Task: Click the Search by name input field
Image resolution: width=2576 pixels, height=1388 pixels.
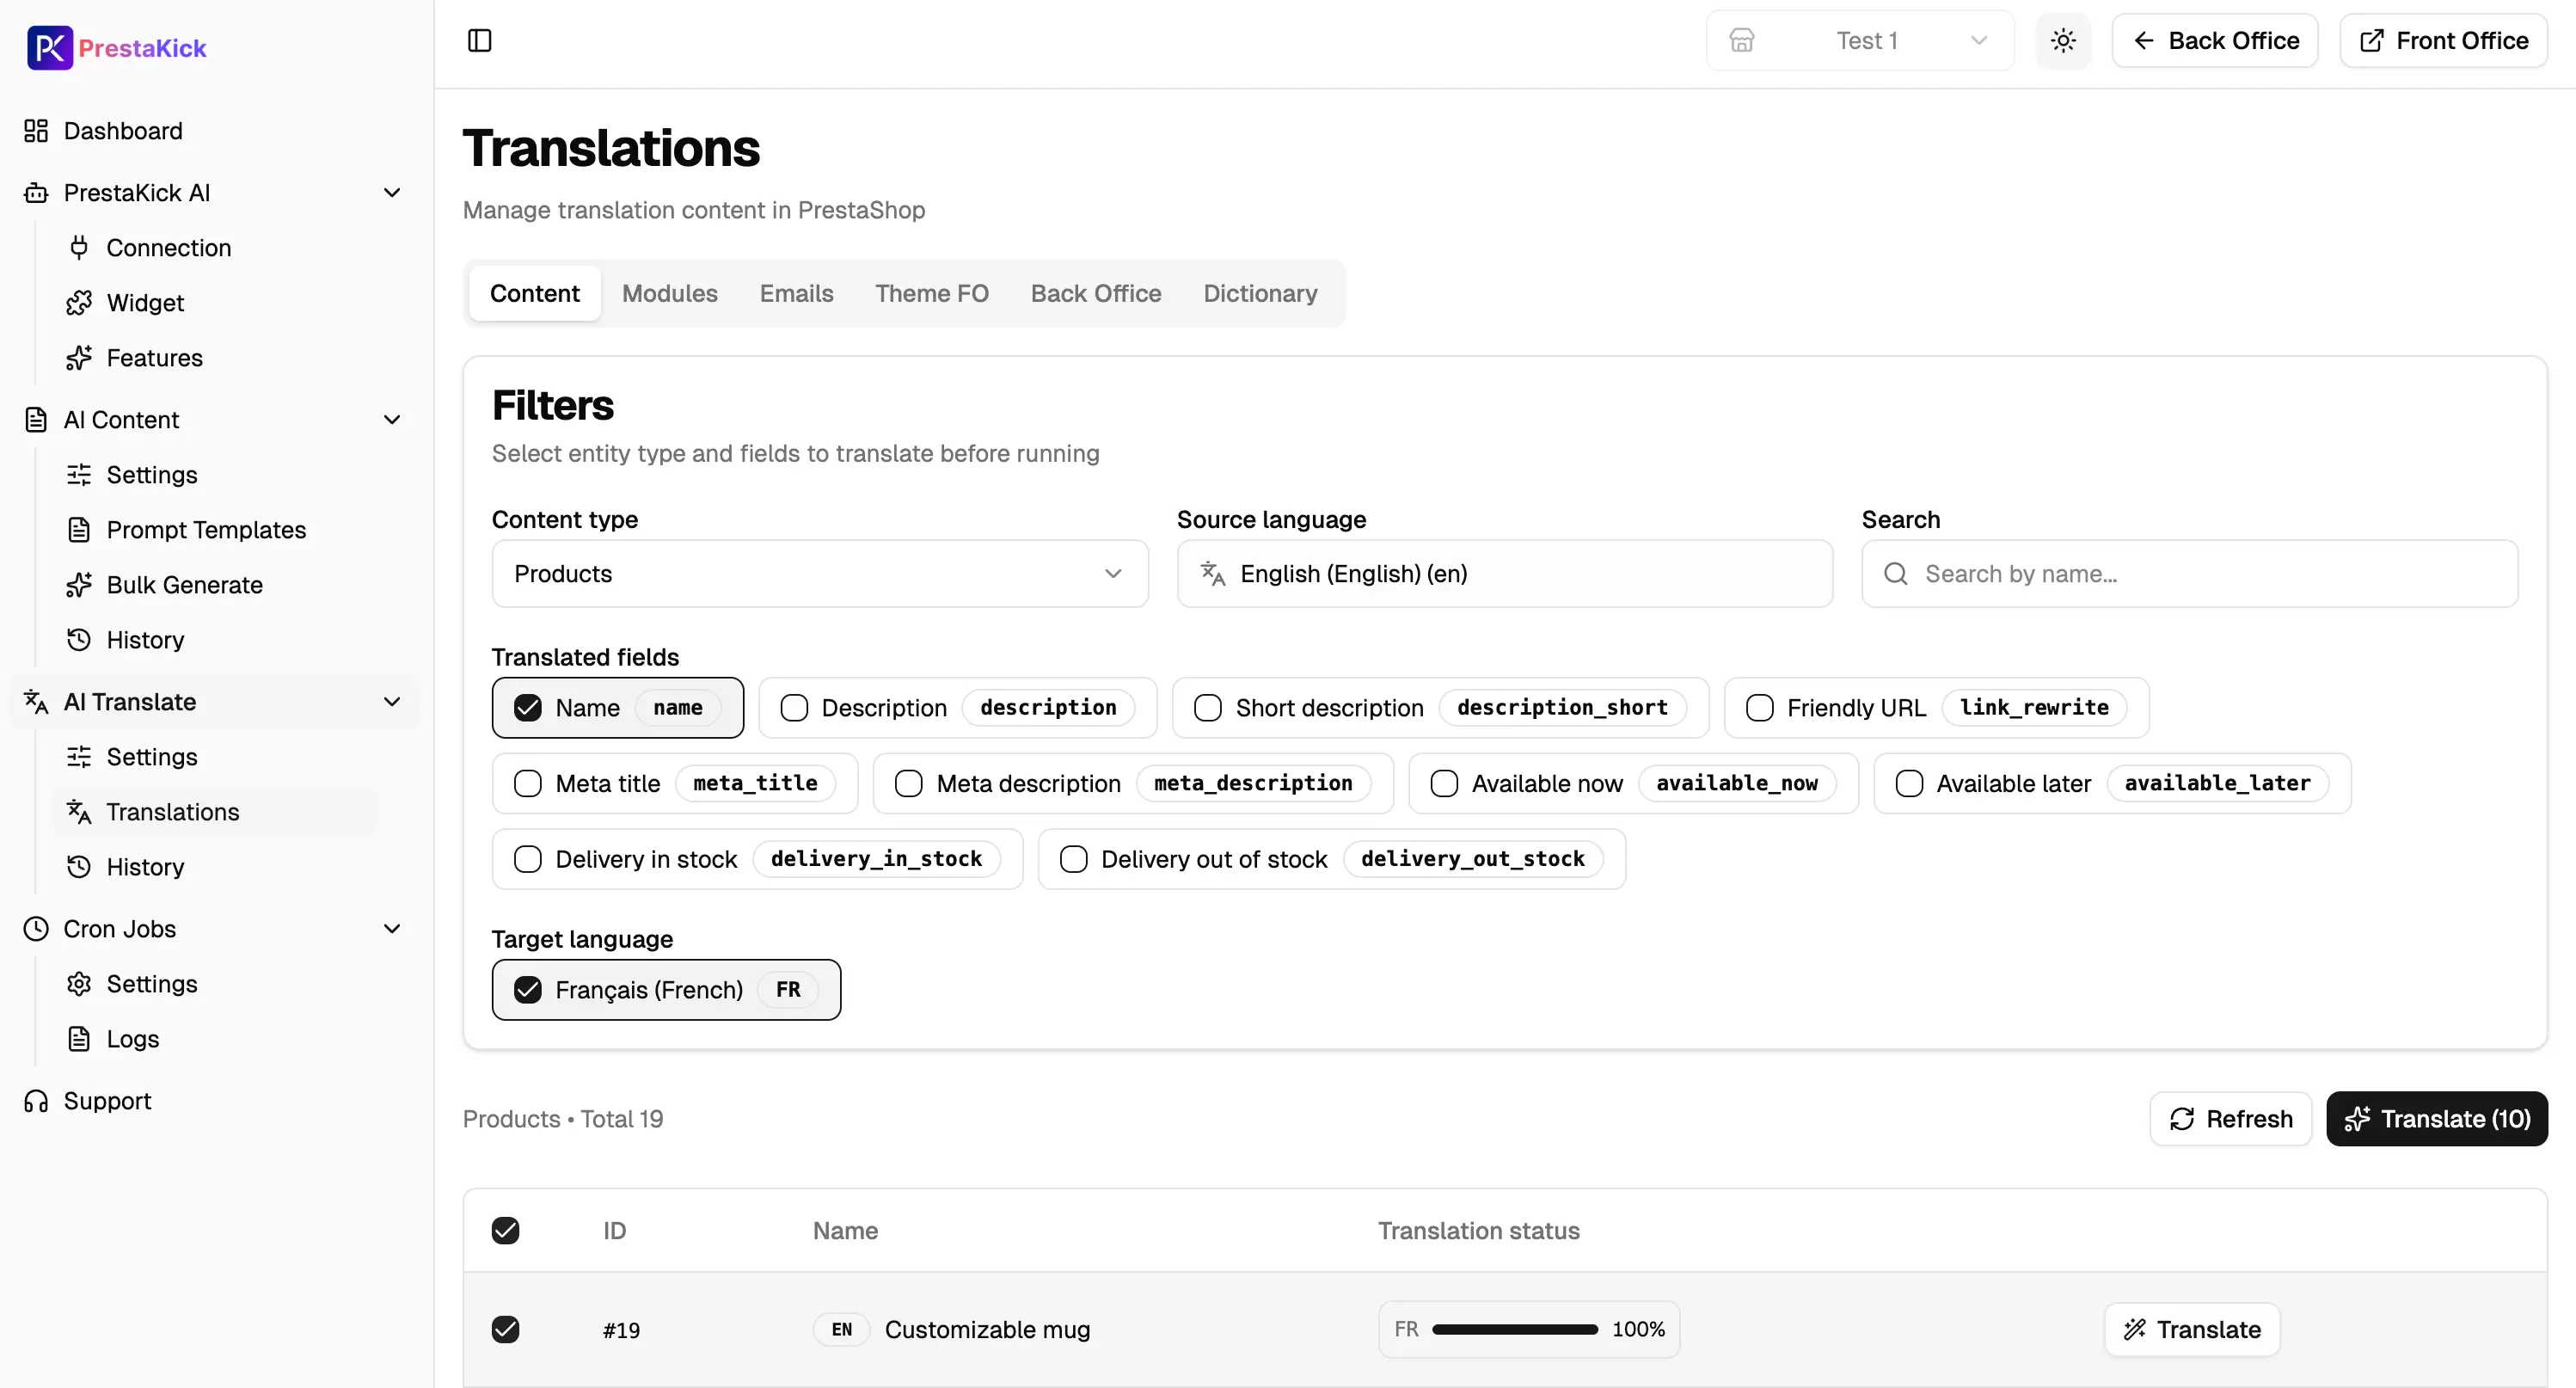Action: pos(2190,574)
